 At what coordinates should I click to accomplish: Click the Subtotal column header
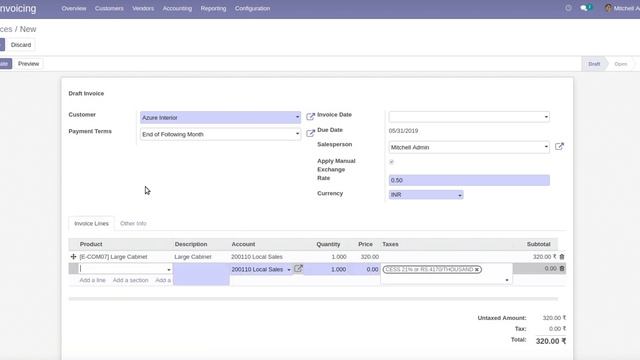pos(538,244)
